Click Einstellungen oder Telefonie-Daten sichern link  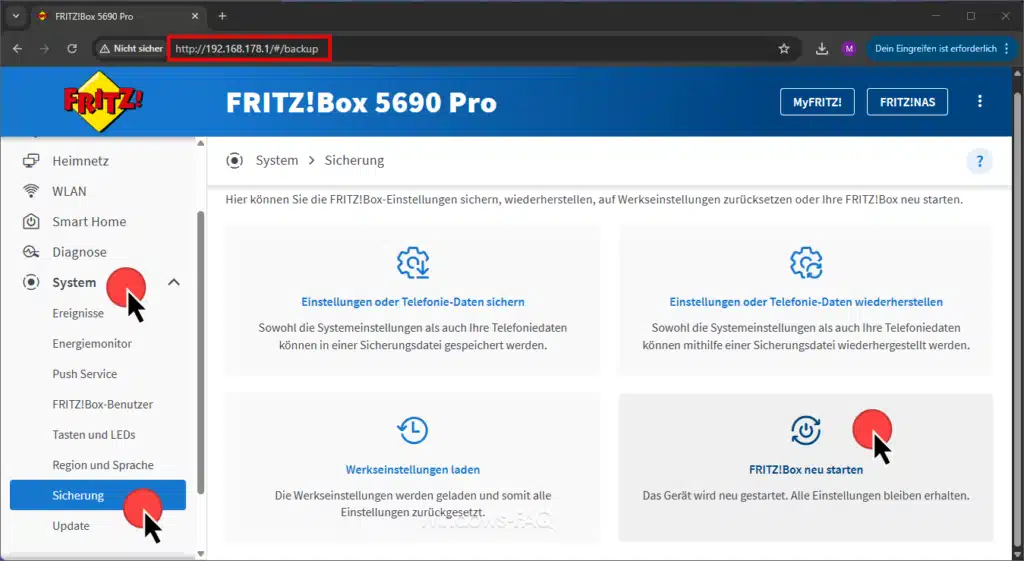point(413,302)
